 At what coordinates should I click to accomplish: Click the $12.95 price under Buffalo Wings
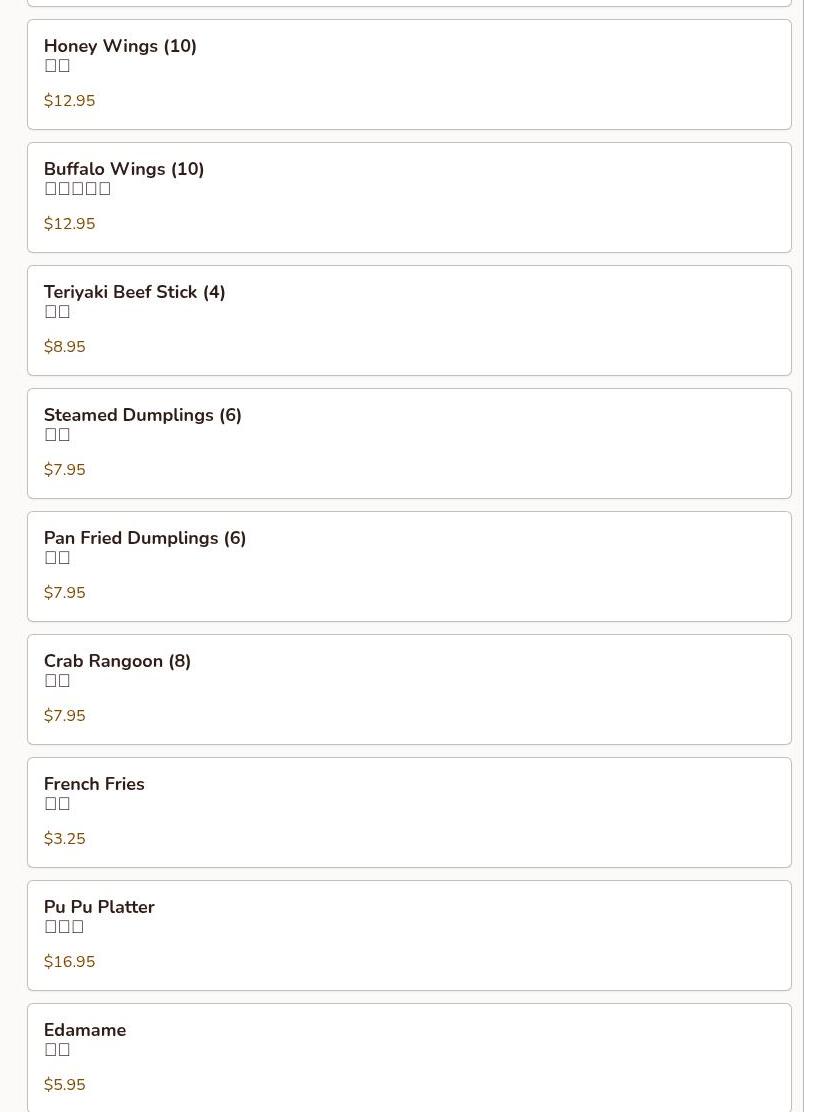[69, 223]
